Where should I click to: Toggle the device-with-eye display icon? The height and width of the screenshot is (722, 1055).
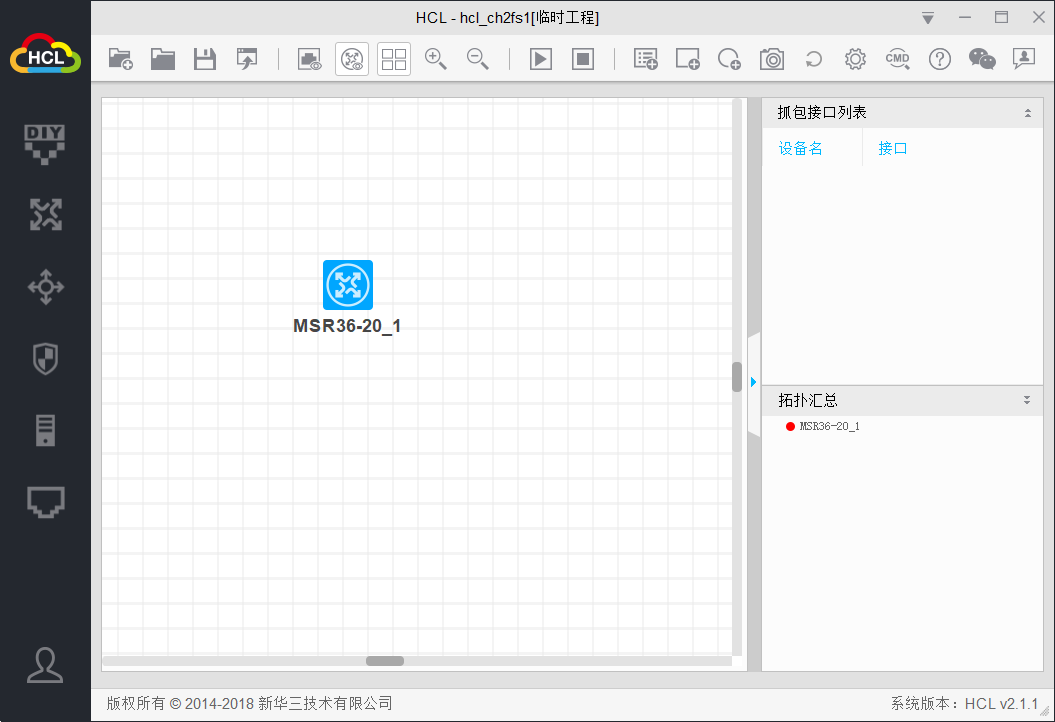tap(352, 59)
